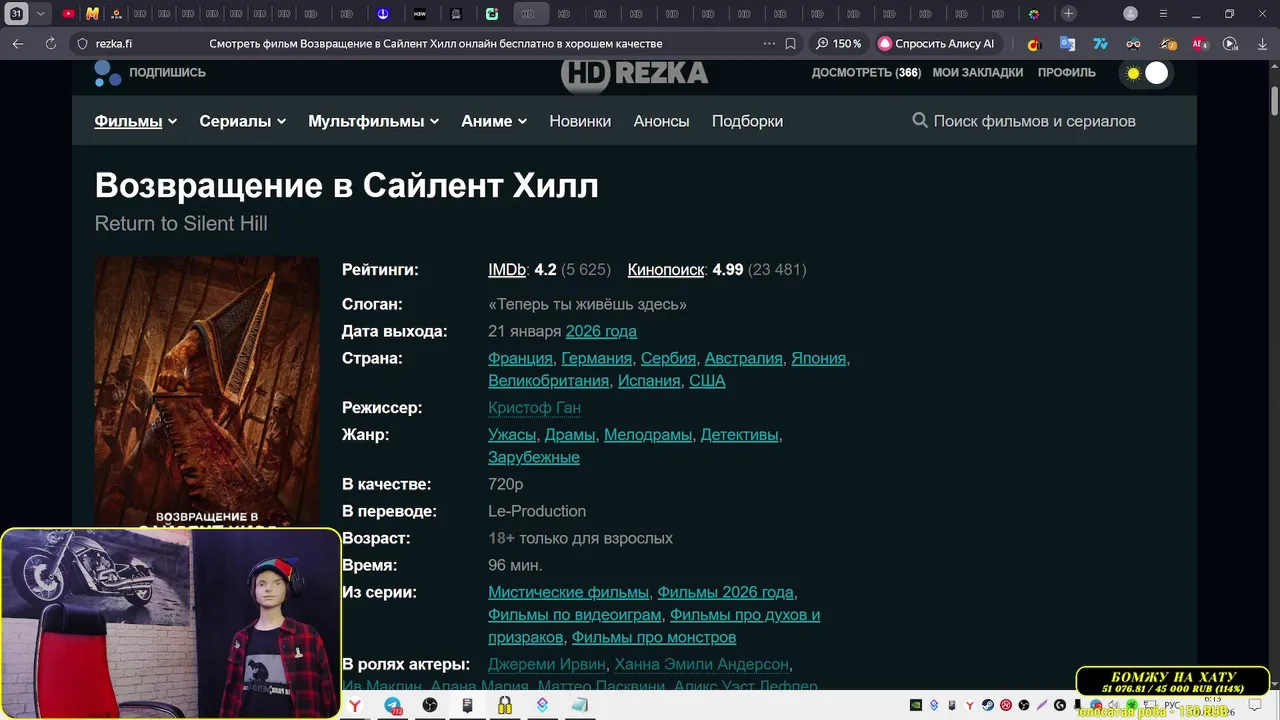Open the Досмотреть (366) list
1280x720 pixels.
click(866, 73)
